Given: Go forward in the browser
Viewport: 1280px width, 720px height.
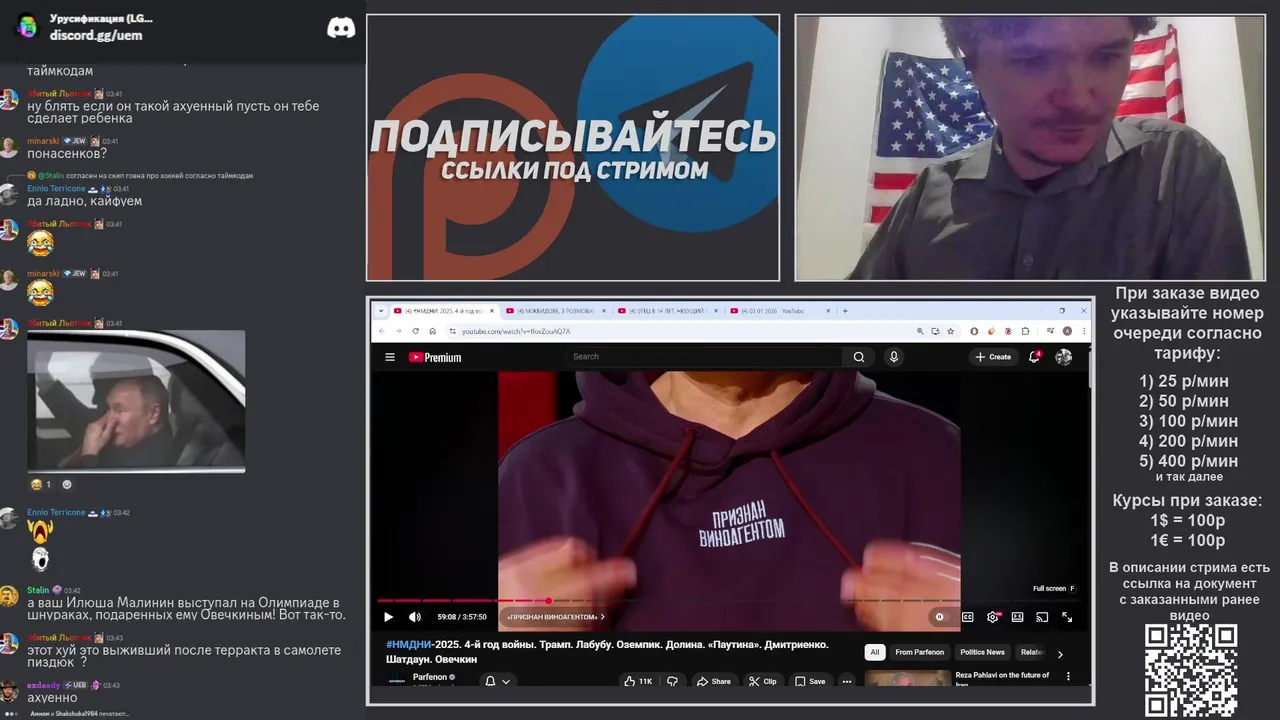Looking at the screenshot, I should click(397, 331).
